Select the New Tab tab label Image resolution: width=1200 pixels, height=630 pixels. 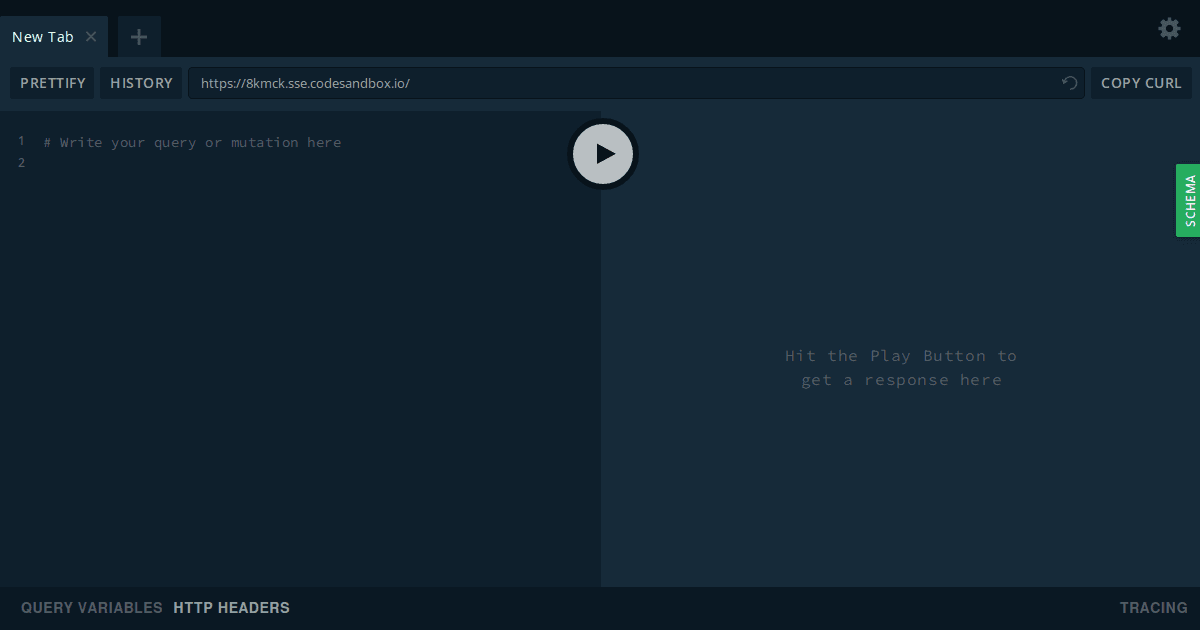[x=42, y=36]
